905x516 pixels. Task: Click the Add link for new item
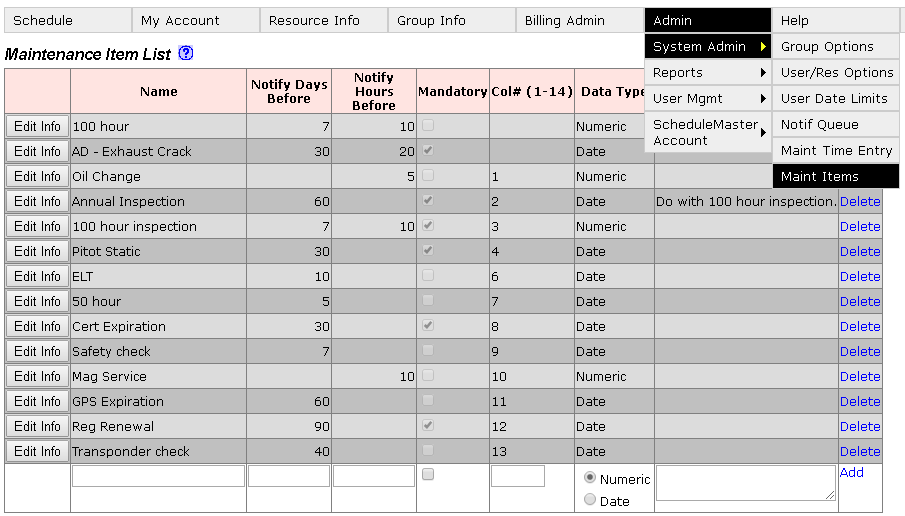tap(851, 472)
